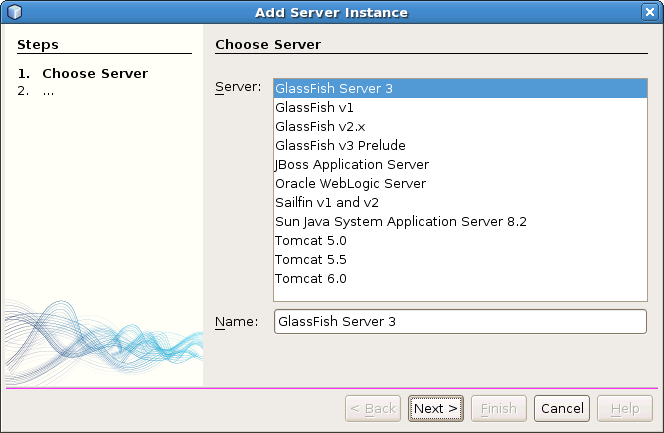Open Help for this wizard
The image size is (664, 433).
625,408
